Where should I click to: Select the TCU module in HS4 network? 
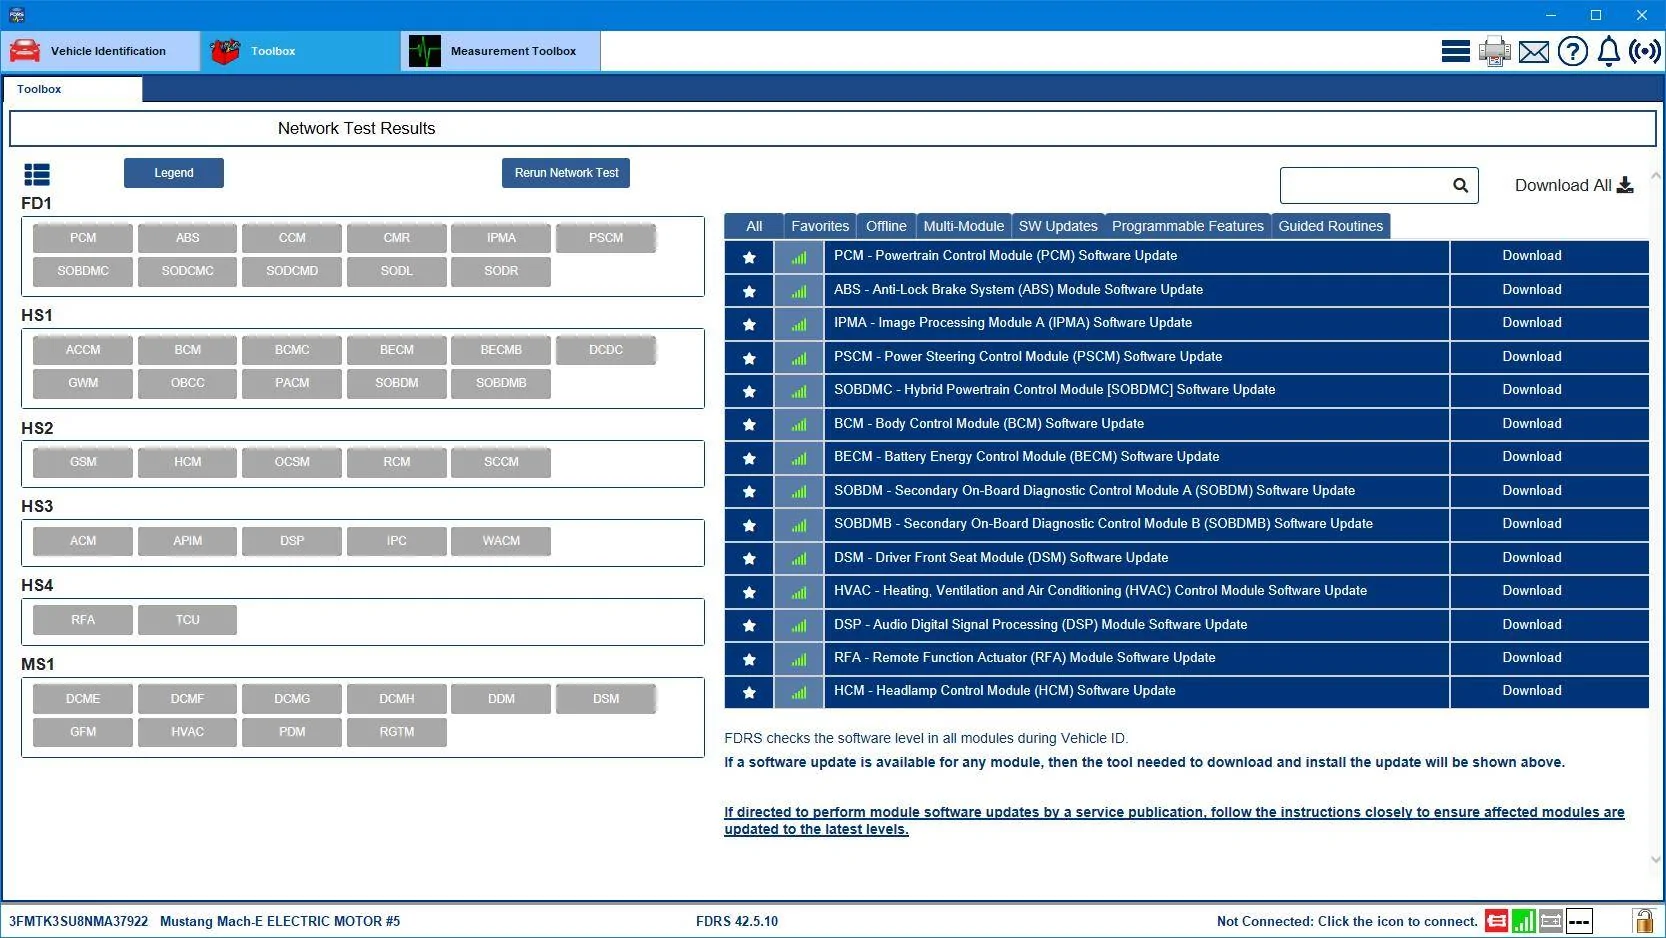click(188, 620)
